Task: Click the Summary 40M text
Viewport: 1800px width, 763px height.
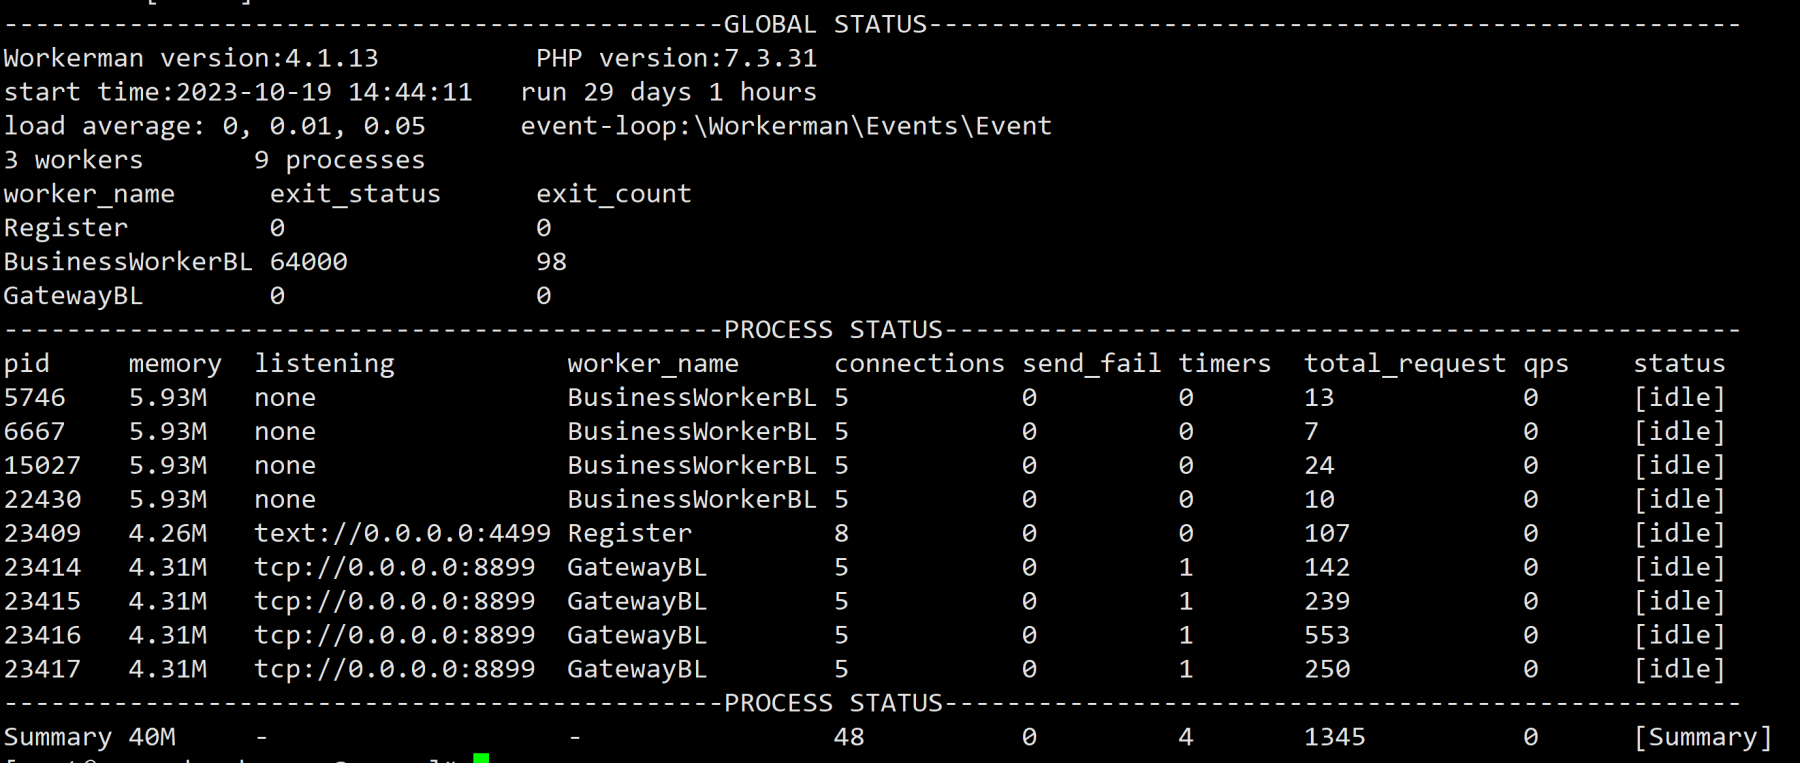Action: [x=89, y=738]
